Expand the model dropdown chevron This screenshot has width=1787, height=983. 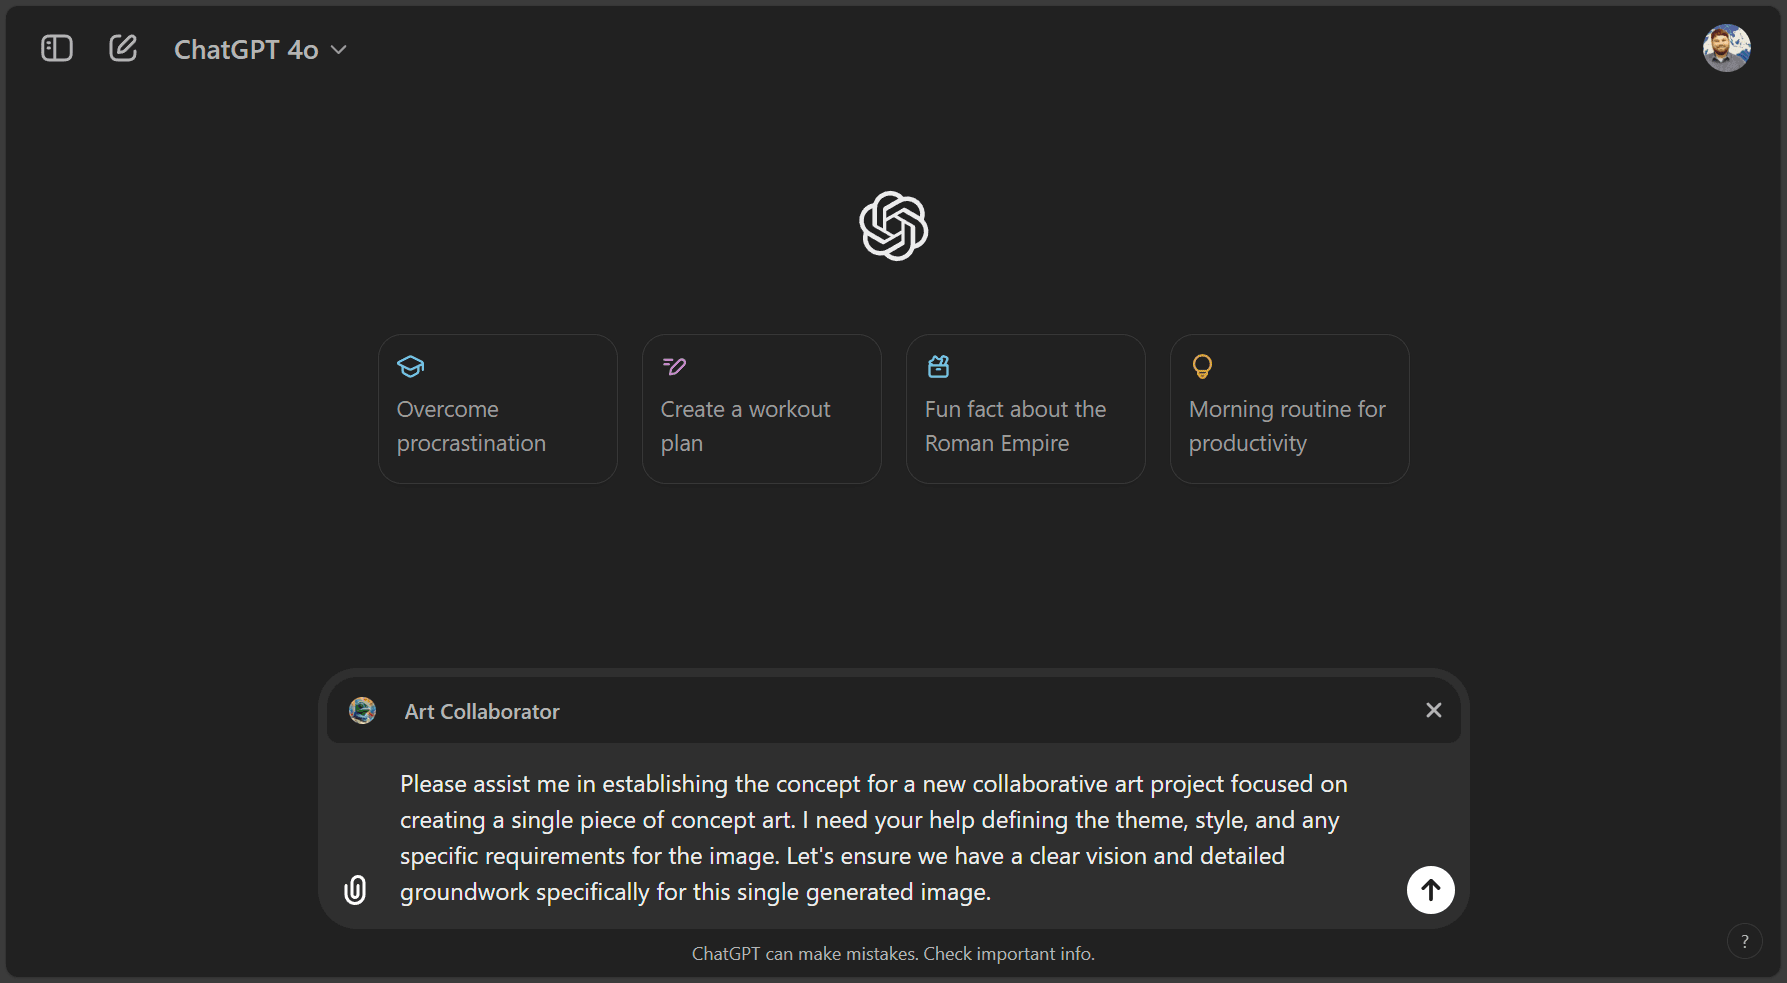tap(338, 49)
